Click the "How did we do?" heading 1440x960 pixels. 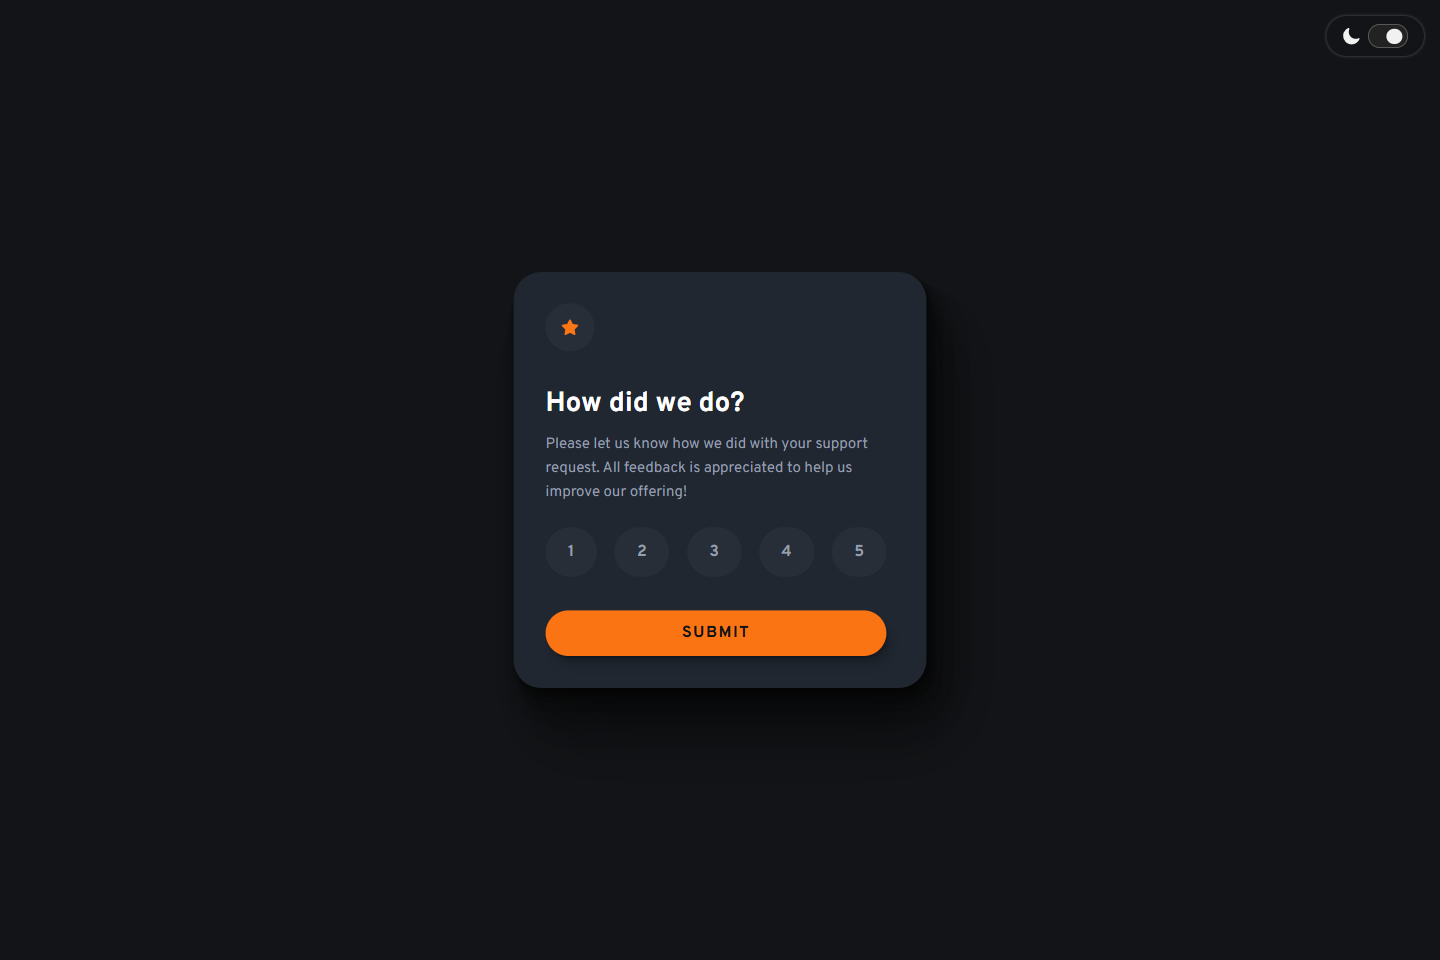tap(645, 402)
